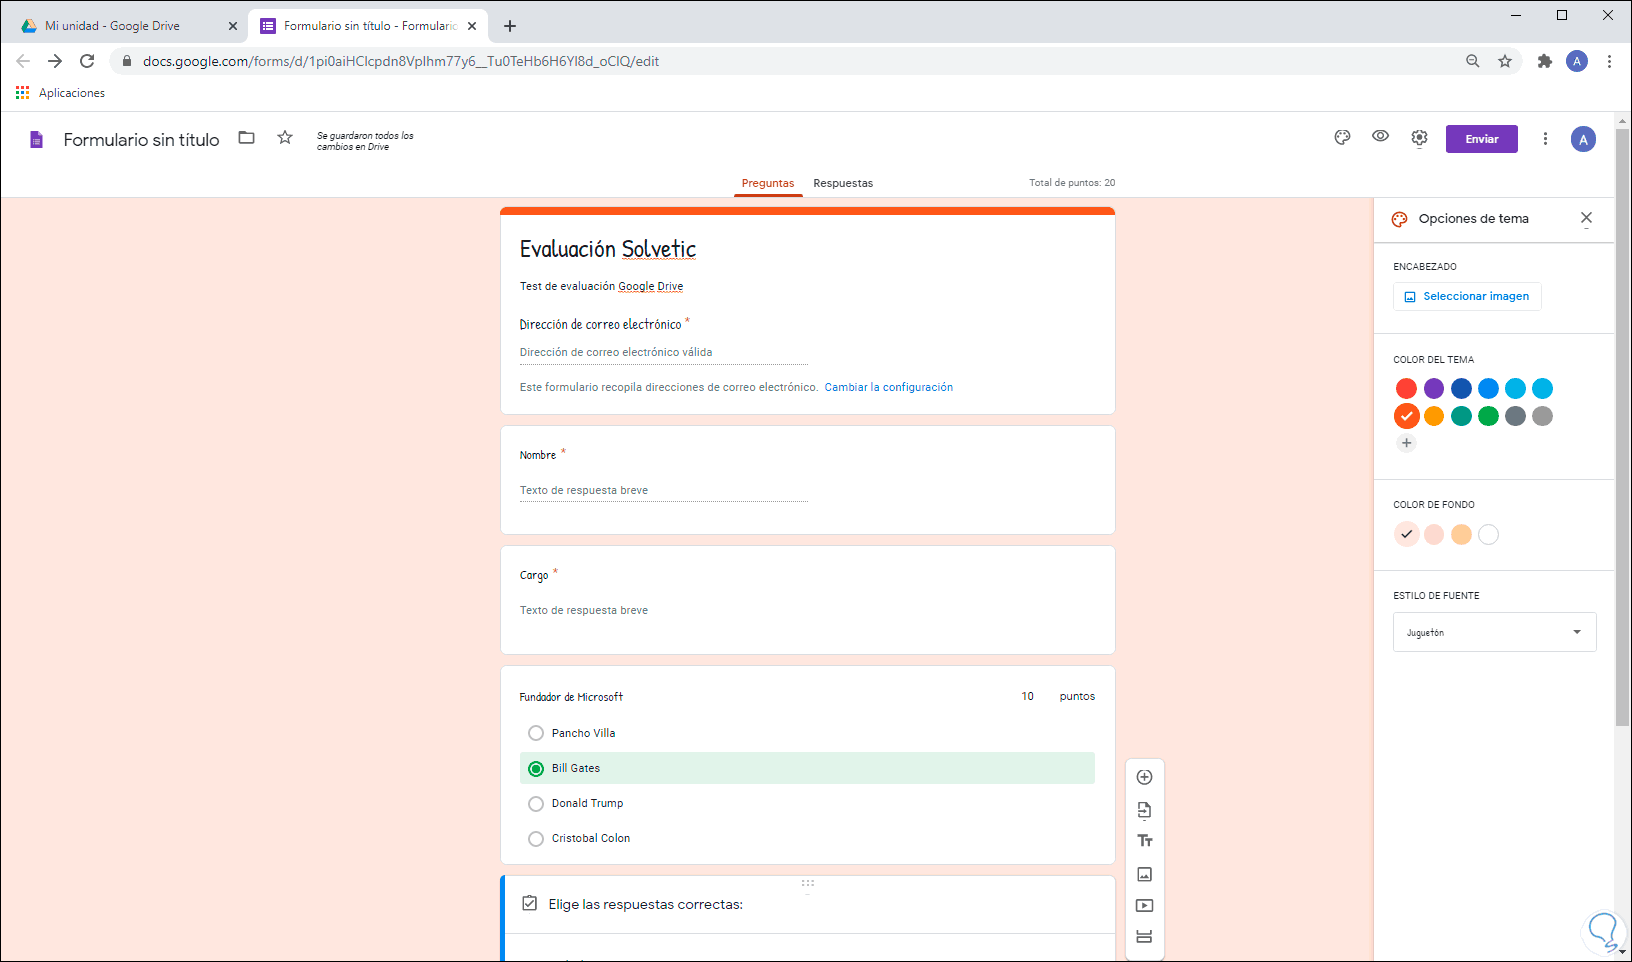This screenshot has height=962, width=1632.
Task: Click the checkbox icon beside Elige las respuestas correctas
Action: tap(530, 904)
